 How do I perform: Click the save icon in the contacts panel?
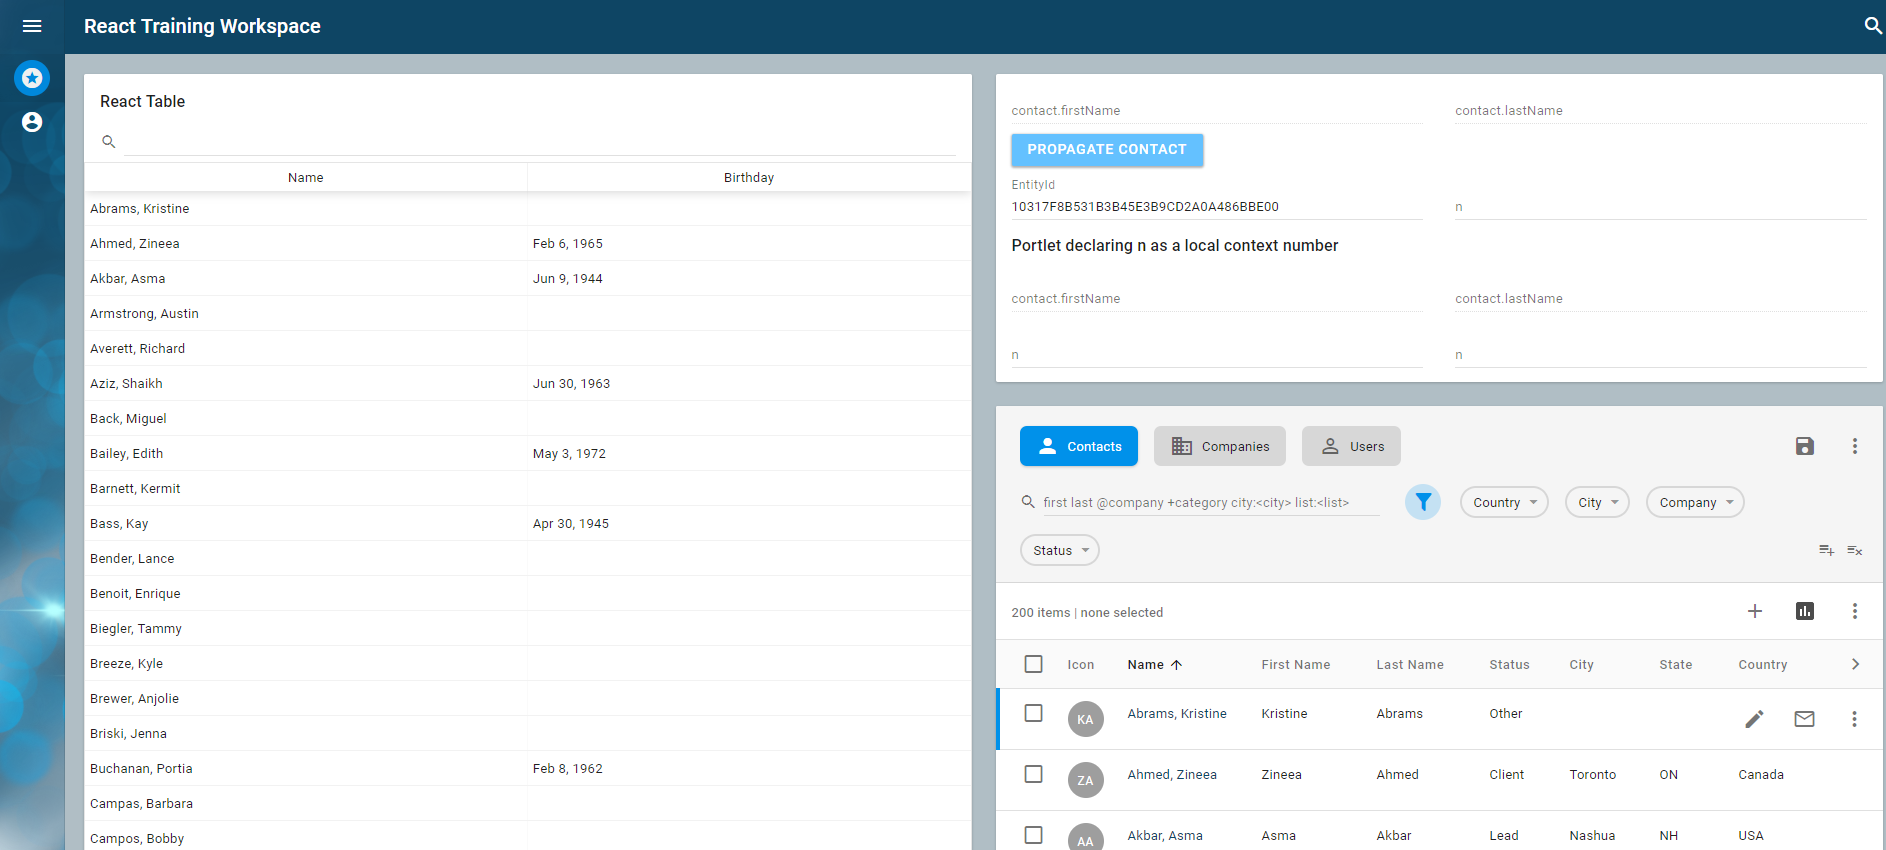[x=1804, y=446]
